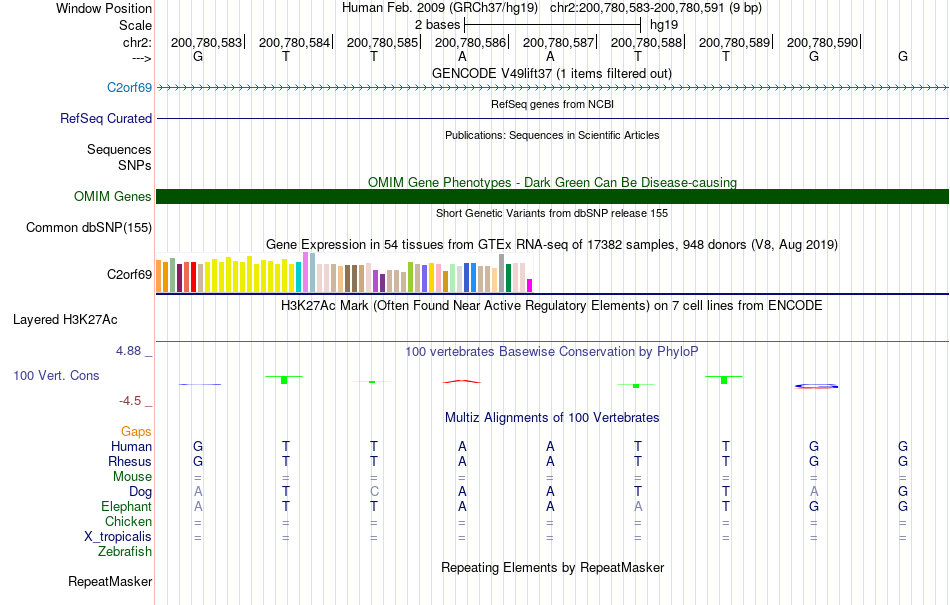Click the orange Gaps label
950x605 pixels.
click(x=136, y=431)
